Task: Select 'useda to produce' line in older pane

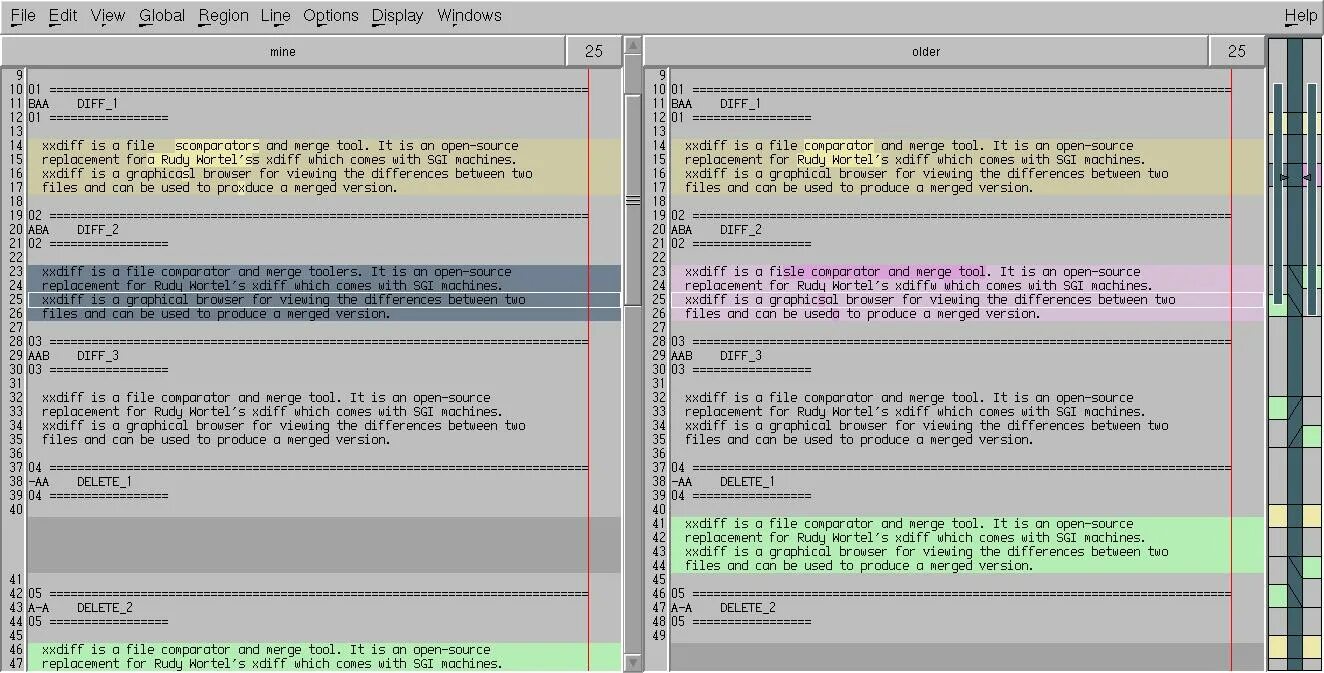Action: pyautogui.click(x=967, y=314)
